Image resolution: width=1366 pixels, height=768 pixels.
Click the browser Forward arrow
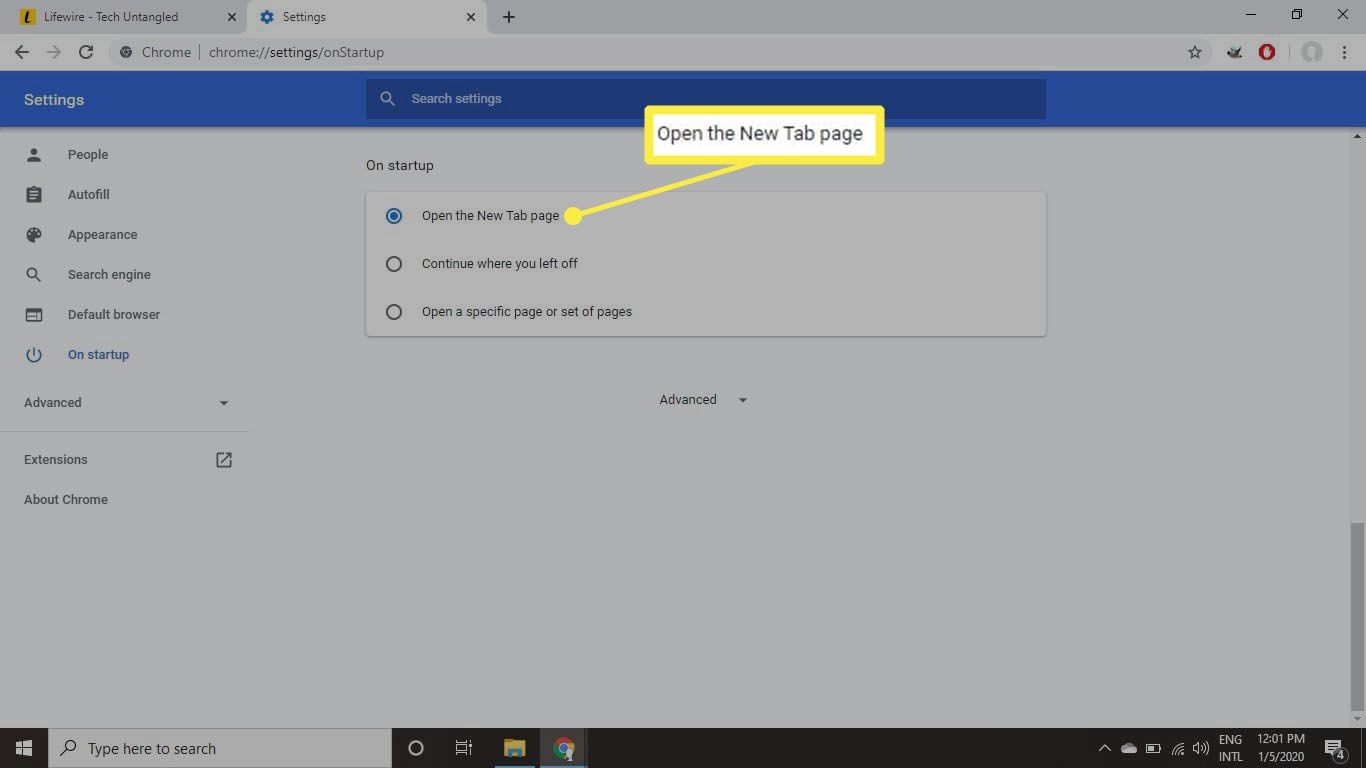[x=54, y=52]
